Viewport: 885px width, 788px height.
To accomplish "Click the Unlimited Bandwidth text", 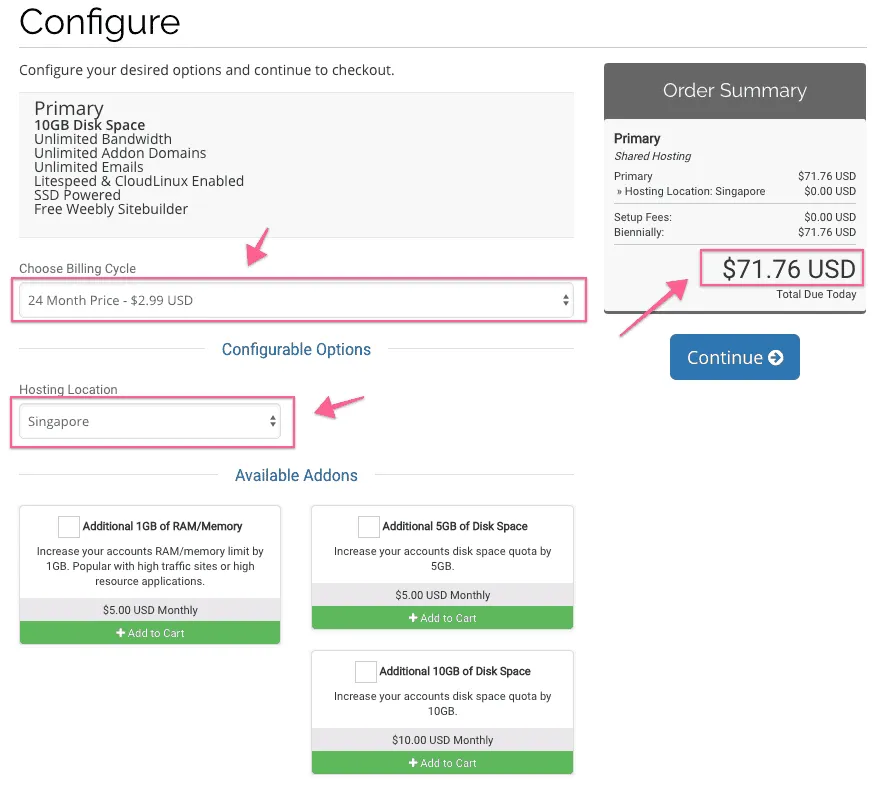I will pyautogui.click(x=103, y=139).
